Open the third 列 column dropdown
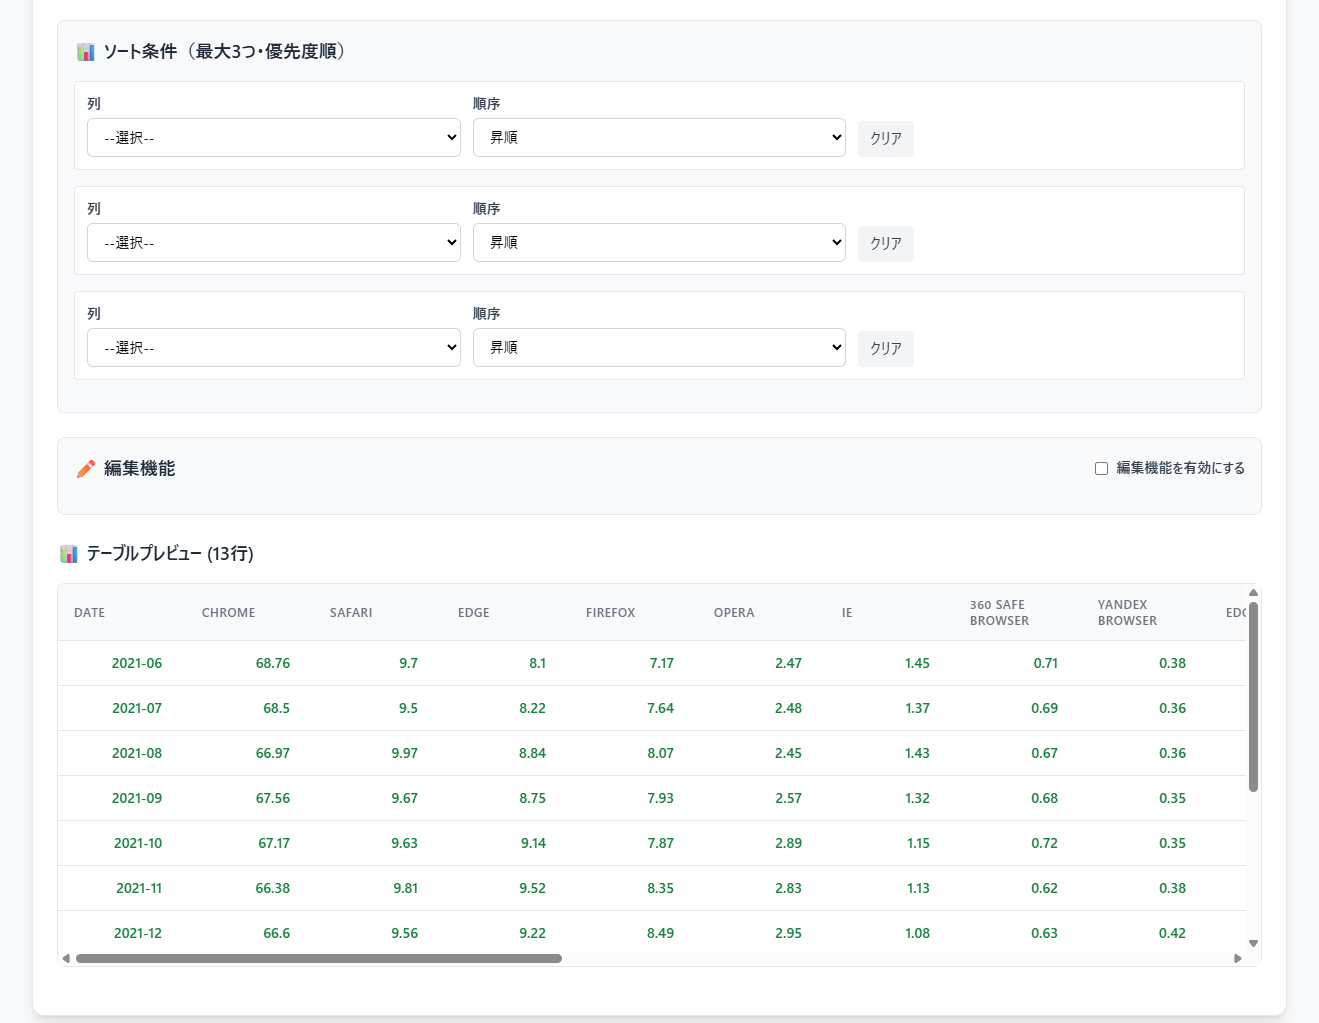 (x=273, y=348)
